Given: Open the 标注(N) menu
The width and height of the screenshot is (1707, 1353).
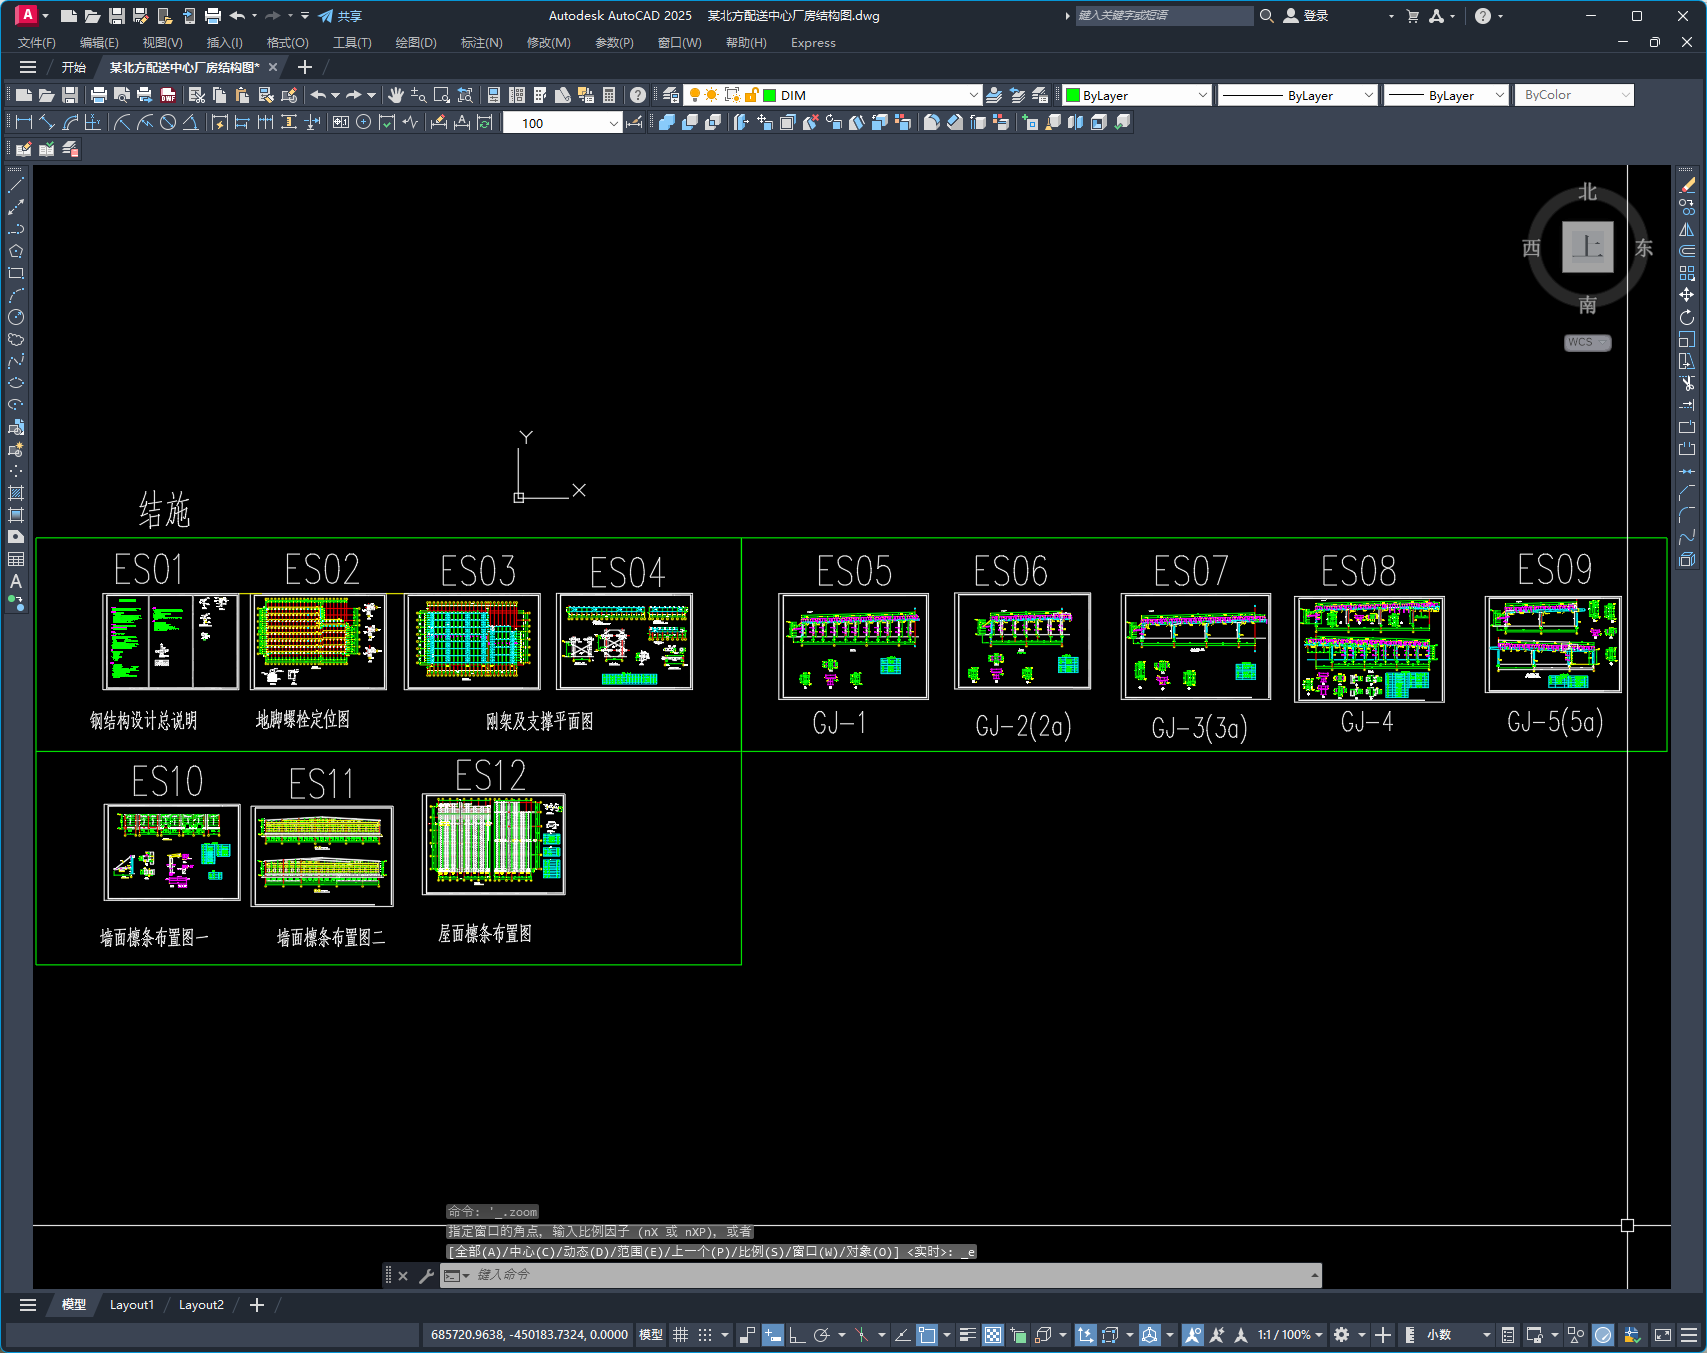Looking at the screenshot, I should click(481, 42).
